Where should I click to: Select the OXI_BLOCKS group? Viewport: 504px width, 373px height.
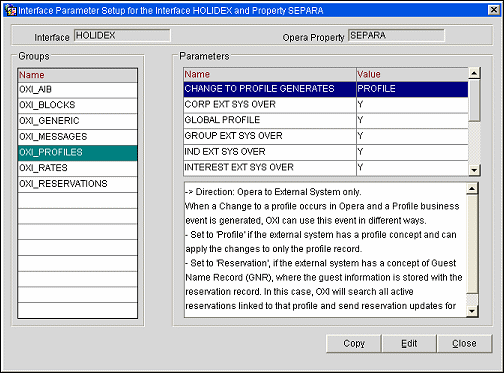pos(77,105)
